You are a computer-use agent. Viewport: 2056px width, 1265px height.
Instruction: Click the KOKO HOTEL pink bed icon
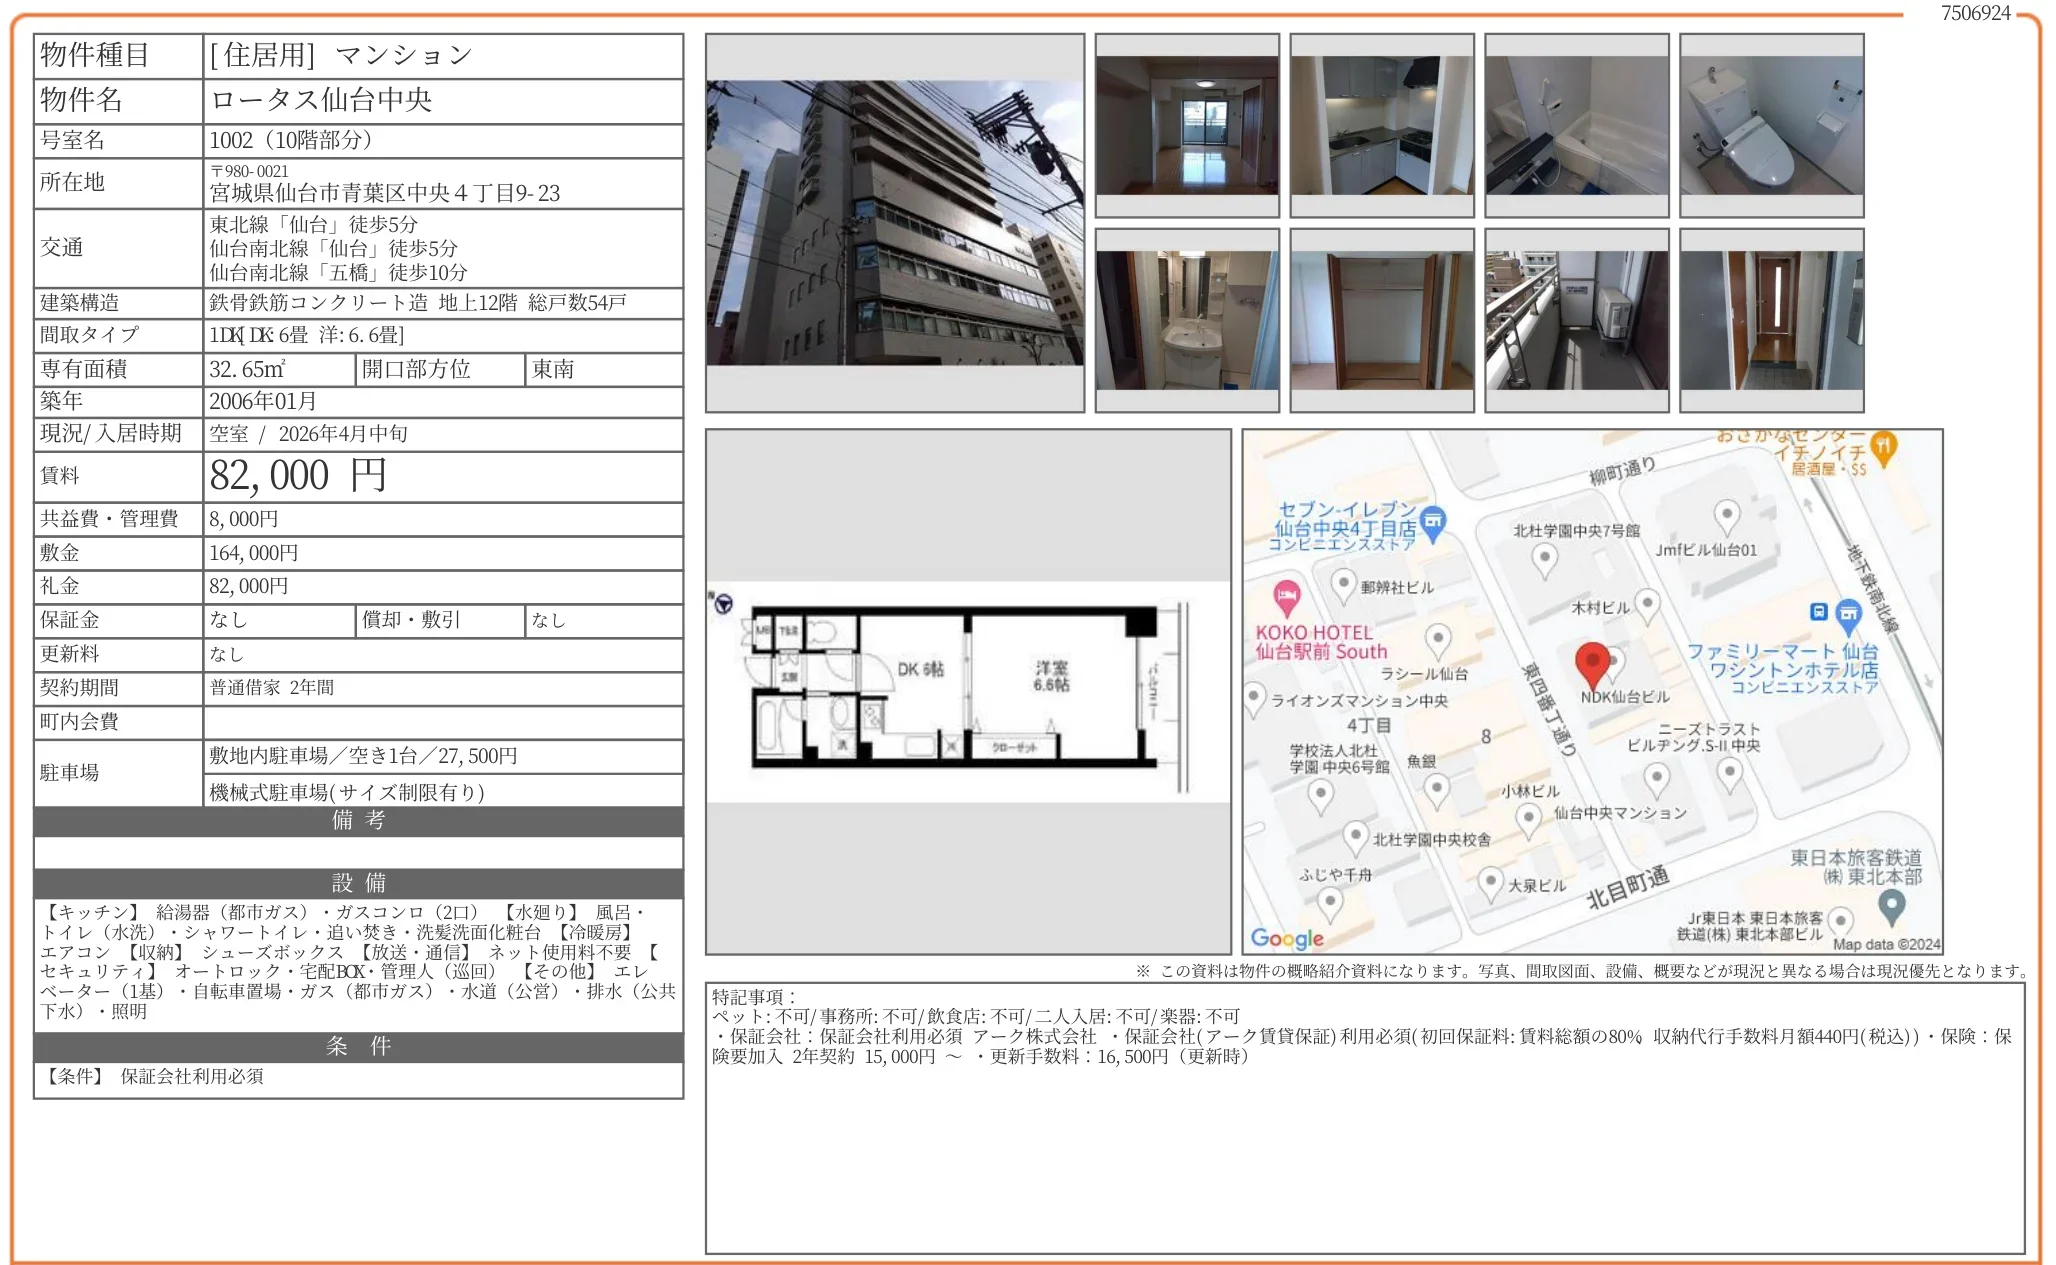coord(1287,597)
